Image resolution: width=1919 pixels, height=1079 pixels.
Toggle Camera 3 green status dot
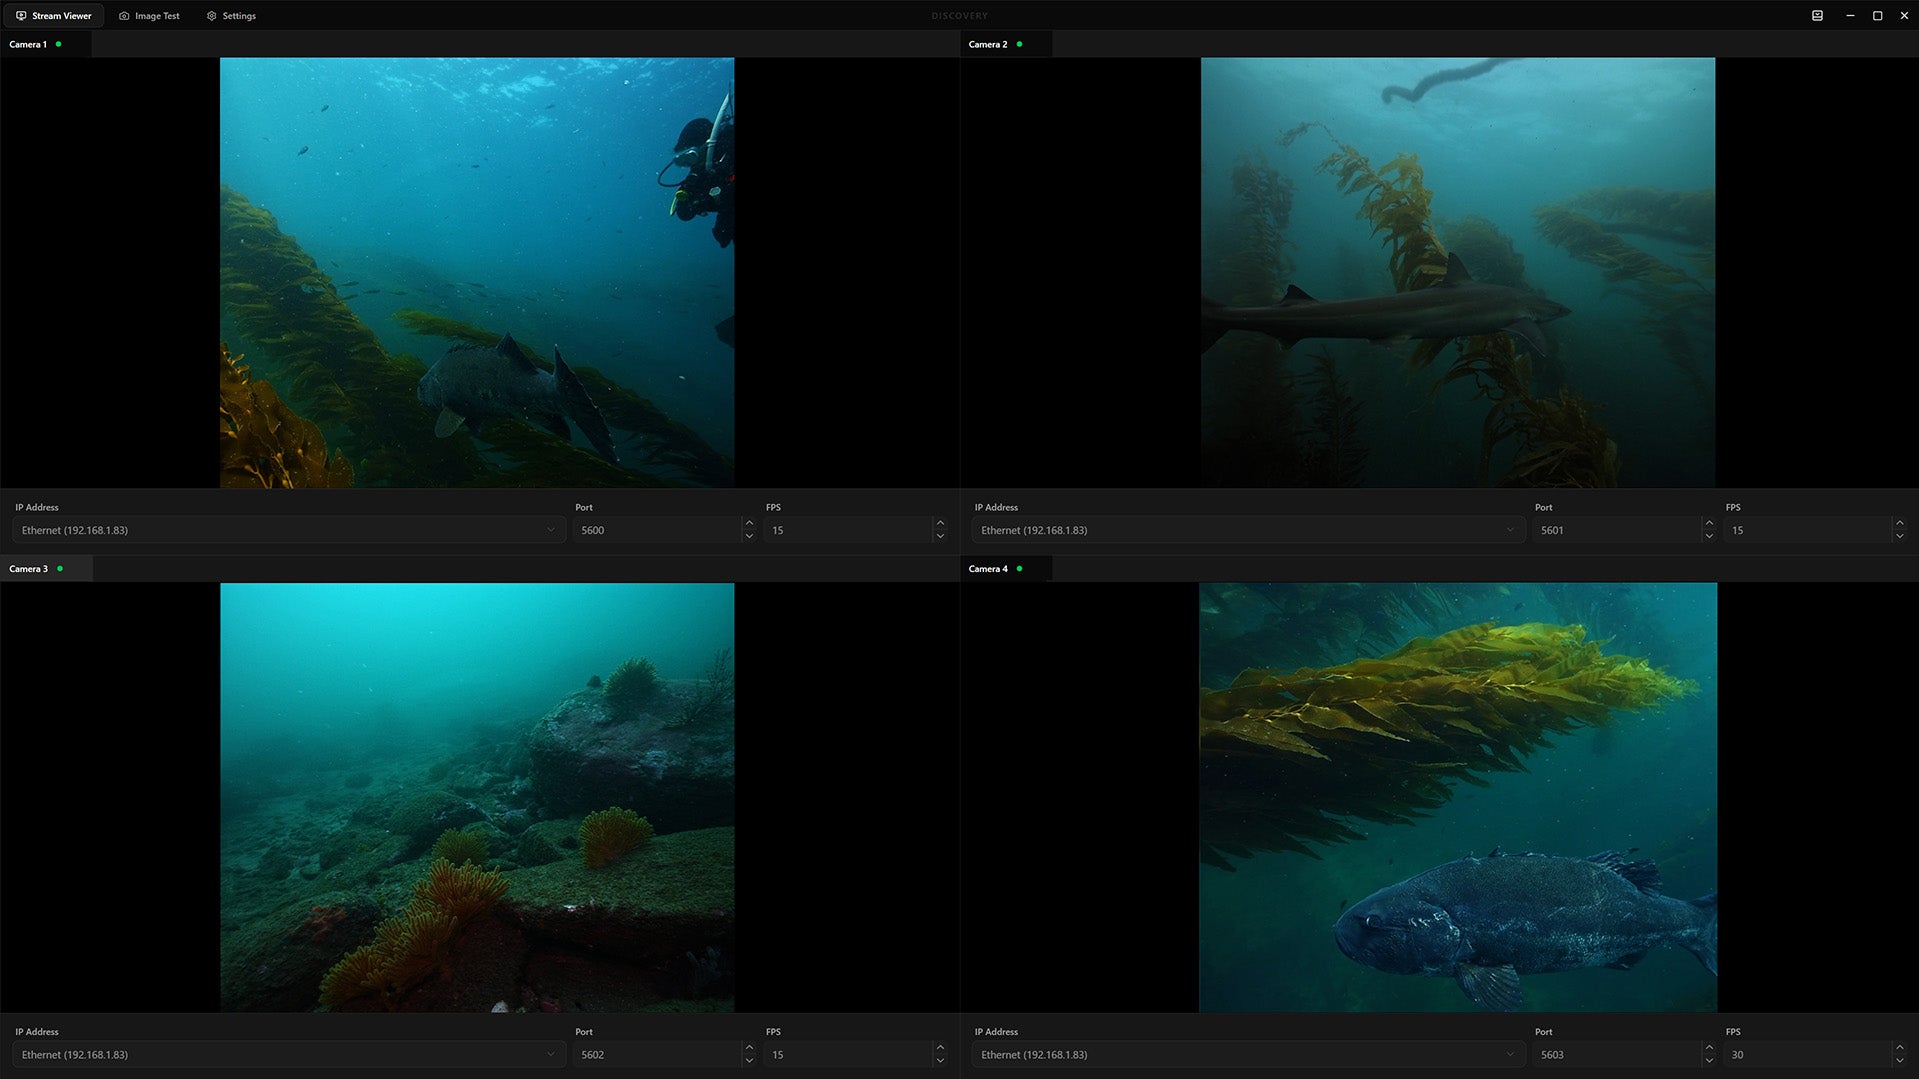coord(58,568)
